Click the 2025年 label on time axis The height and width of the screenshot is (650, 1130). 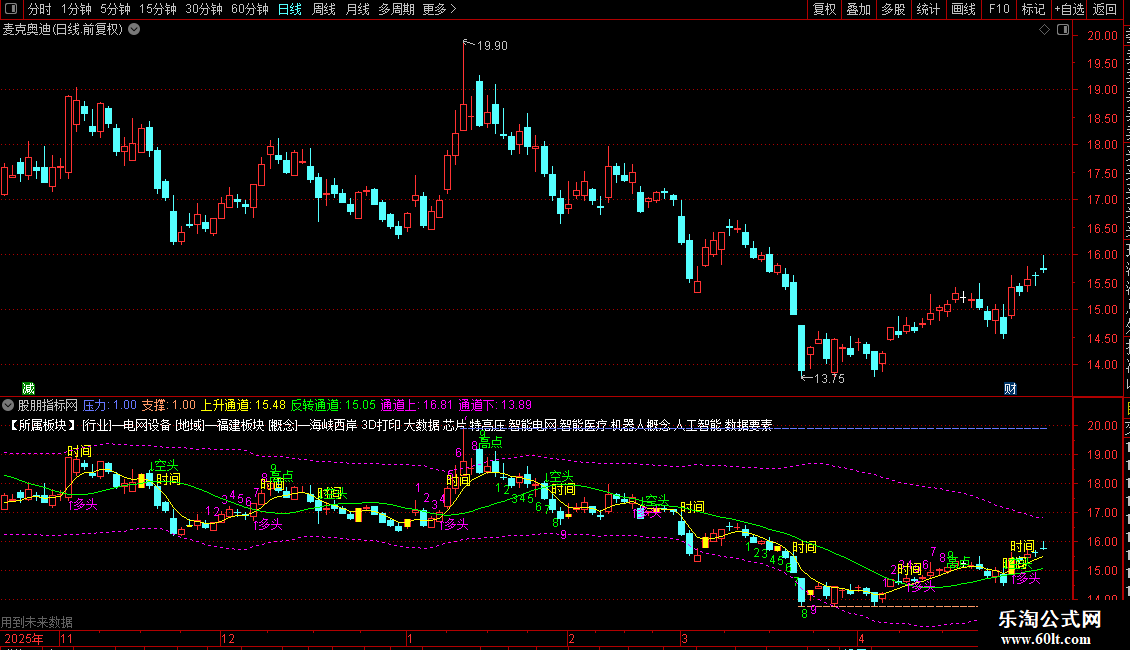(x=24, y=638)
